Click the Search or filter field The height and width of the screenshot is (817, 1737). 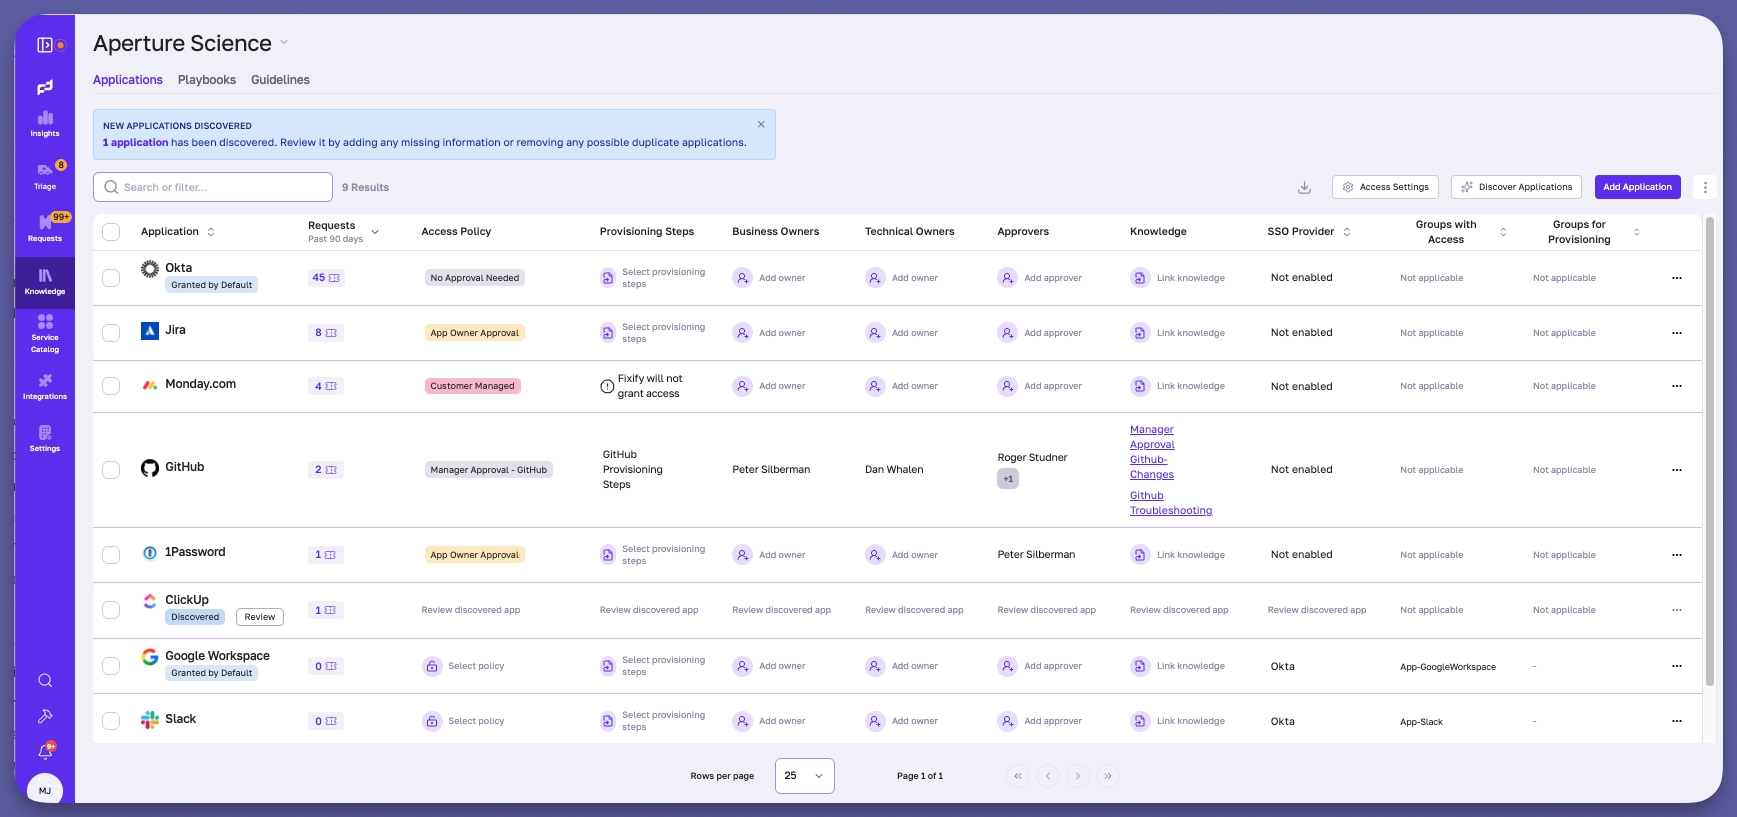[213, 187]
